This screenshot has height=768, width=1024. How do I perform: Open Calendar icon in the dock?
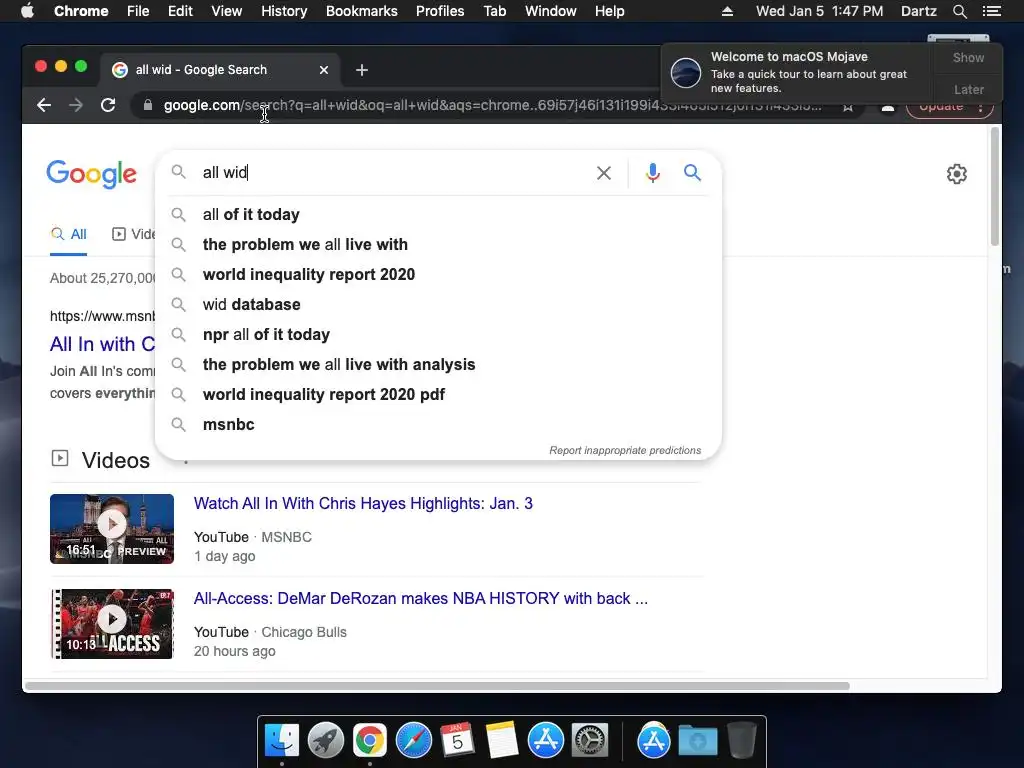click(x=457, y=741)
